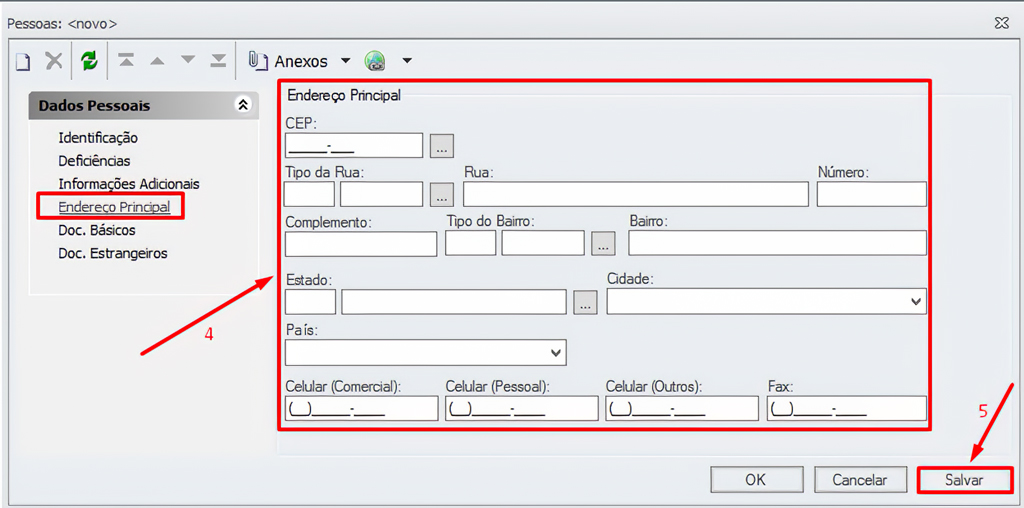The width and height of the screenshot is (1024, 508).
Task: Refresh using the green arrows icon
Action: click(x=89, y=61)
